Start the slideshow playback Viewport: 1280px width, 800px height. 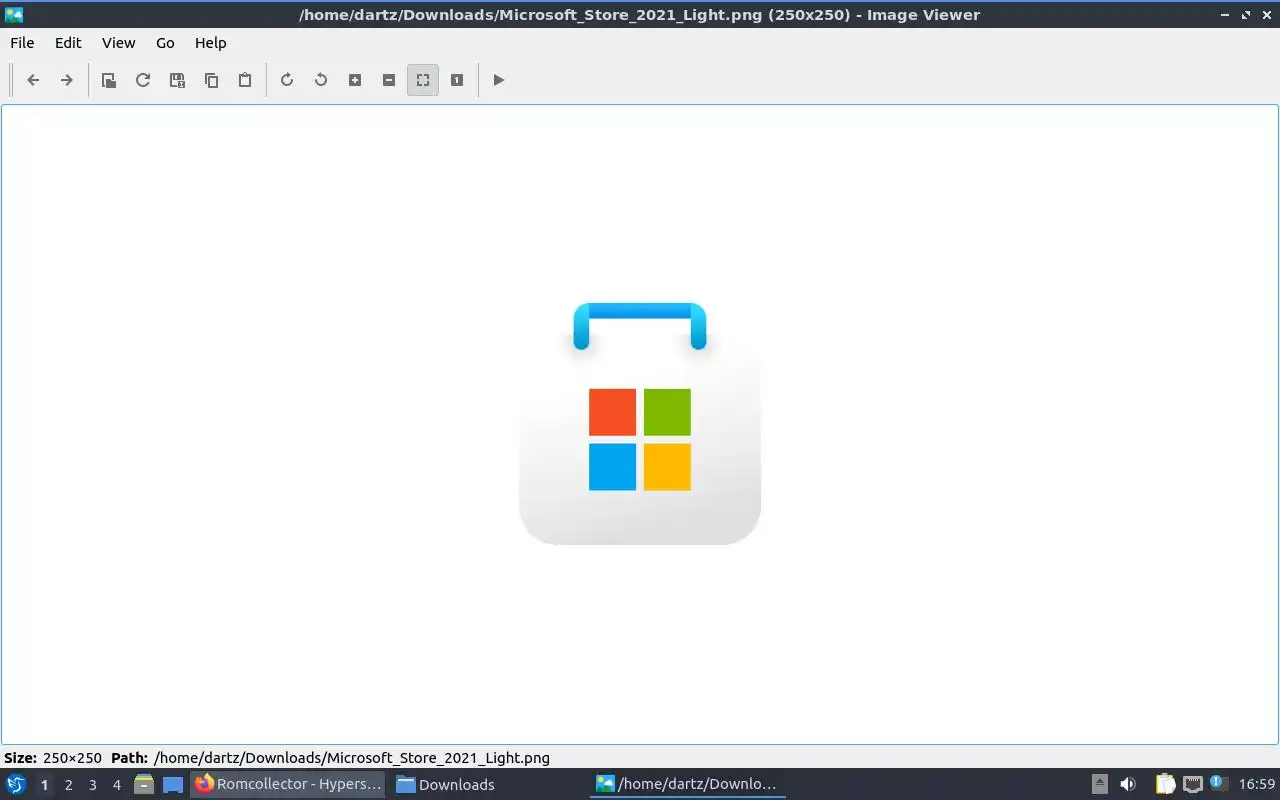click(x=499, y=80)
